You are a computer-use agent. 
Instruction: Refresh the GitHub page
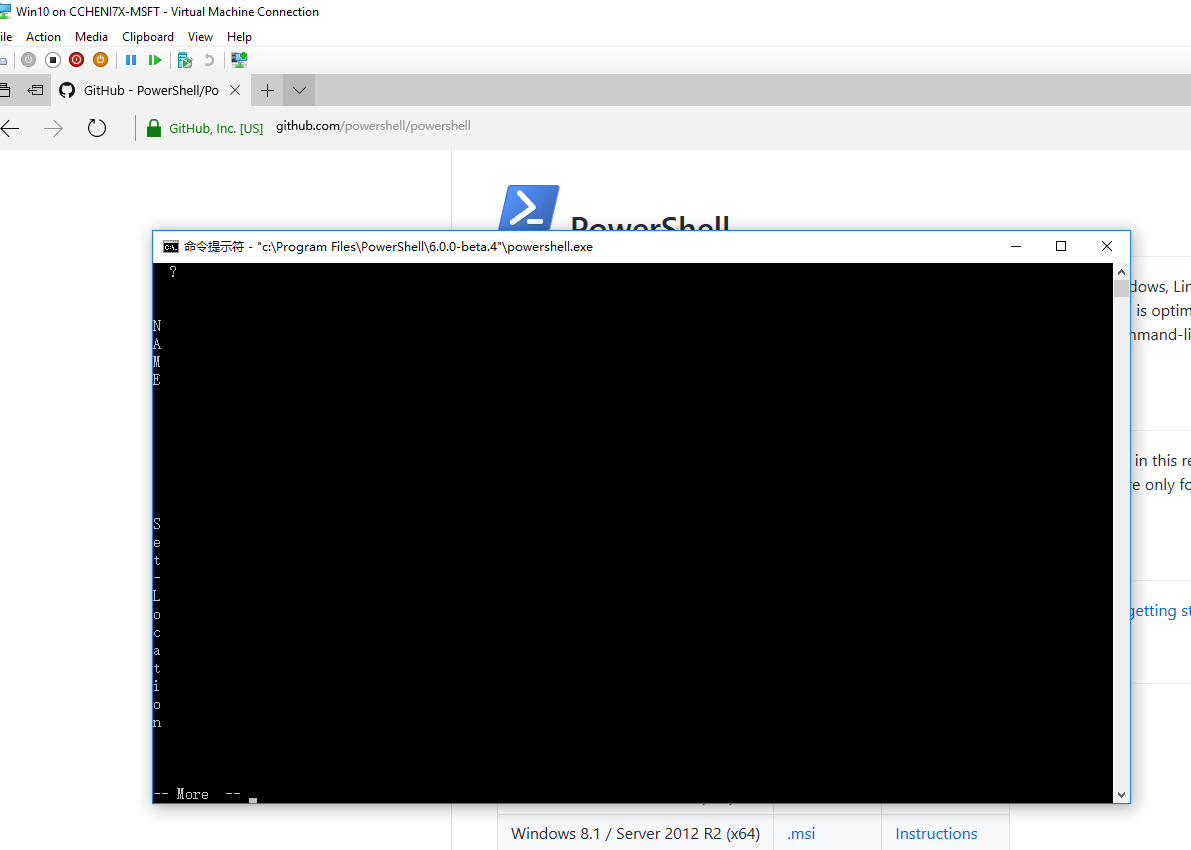[96, 128]
